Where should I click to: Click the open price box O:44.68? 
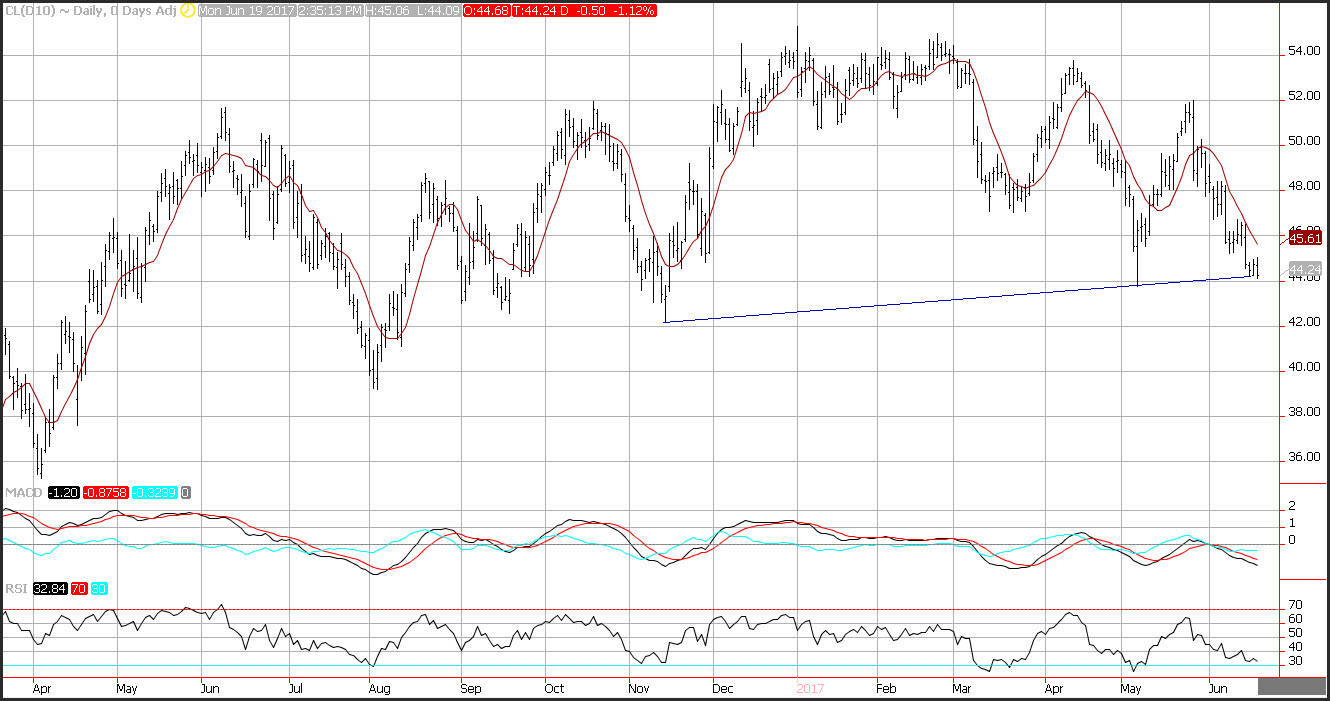(x=486, y=10)
